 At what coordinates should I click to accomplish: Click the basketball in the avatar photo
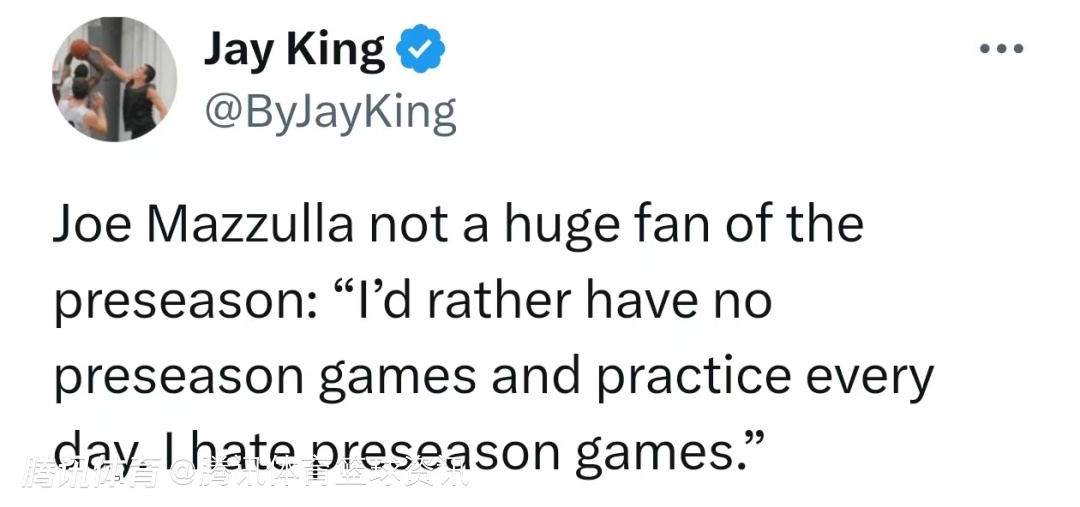click(x=80, y=47)
